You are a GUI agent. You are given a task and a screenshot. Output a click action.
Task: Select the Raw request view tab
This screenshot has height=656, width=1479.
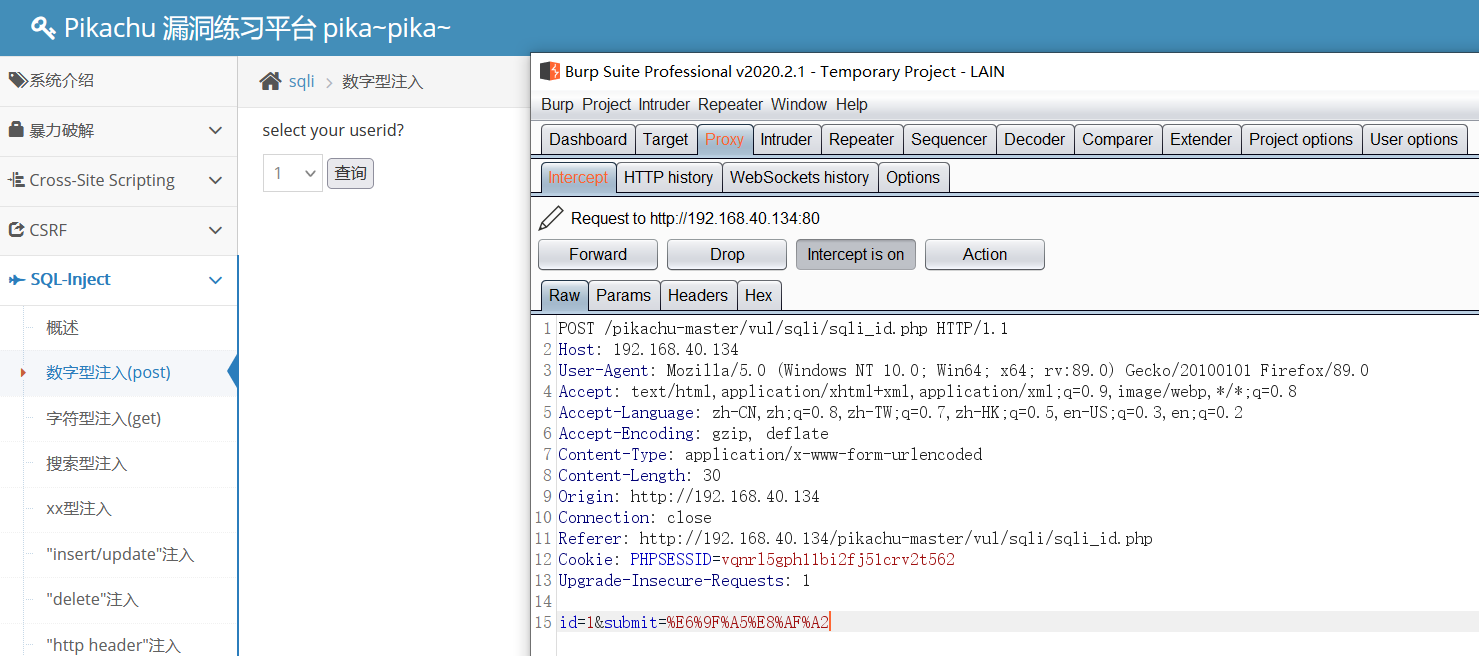pyautogui.click(x=564, y=295)
